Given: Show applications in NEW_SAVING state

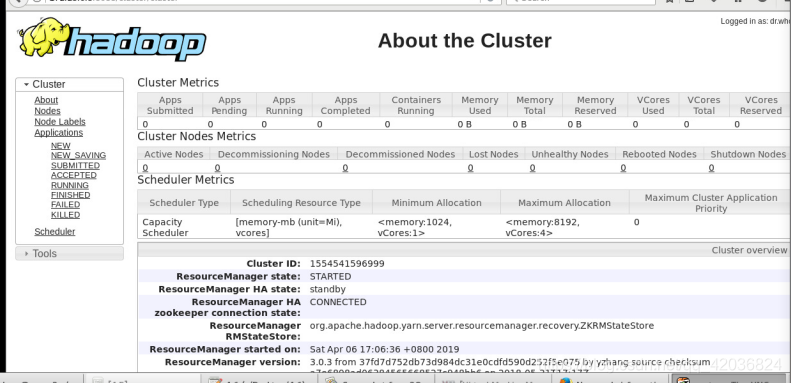Looking at the screenshot, I should [78, 155].
